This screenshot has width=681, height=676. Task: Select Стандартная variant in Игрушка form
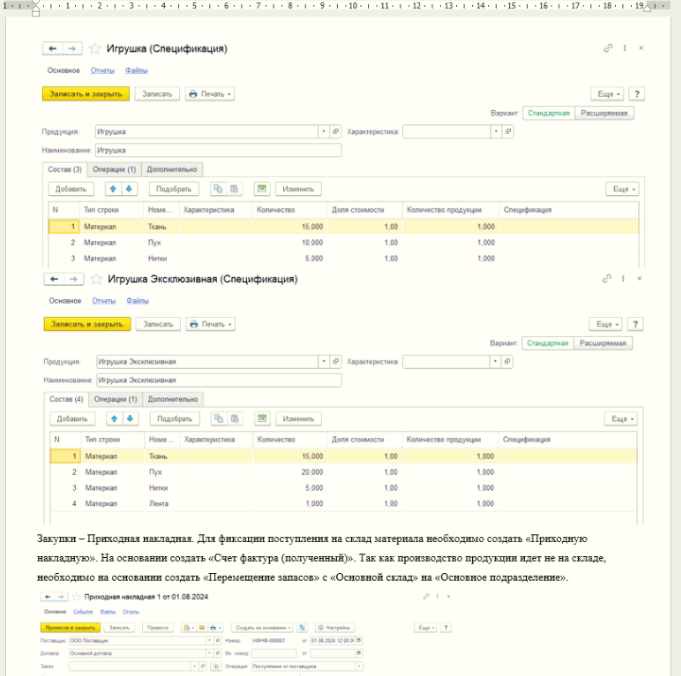(548, 113)
